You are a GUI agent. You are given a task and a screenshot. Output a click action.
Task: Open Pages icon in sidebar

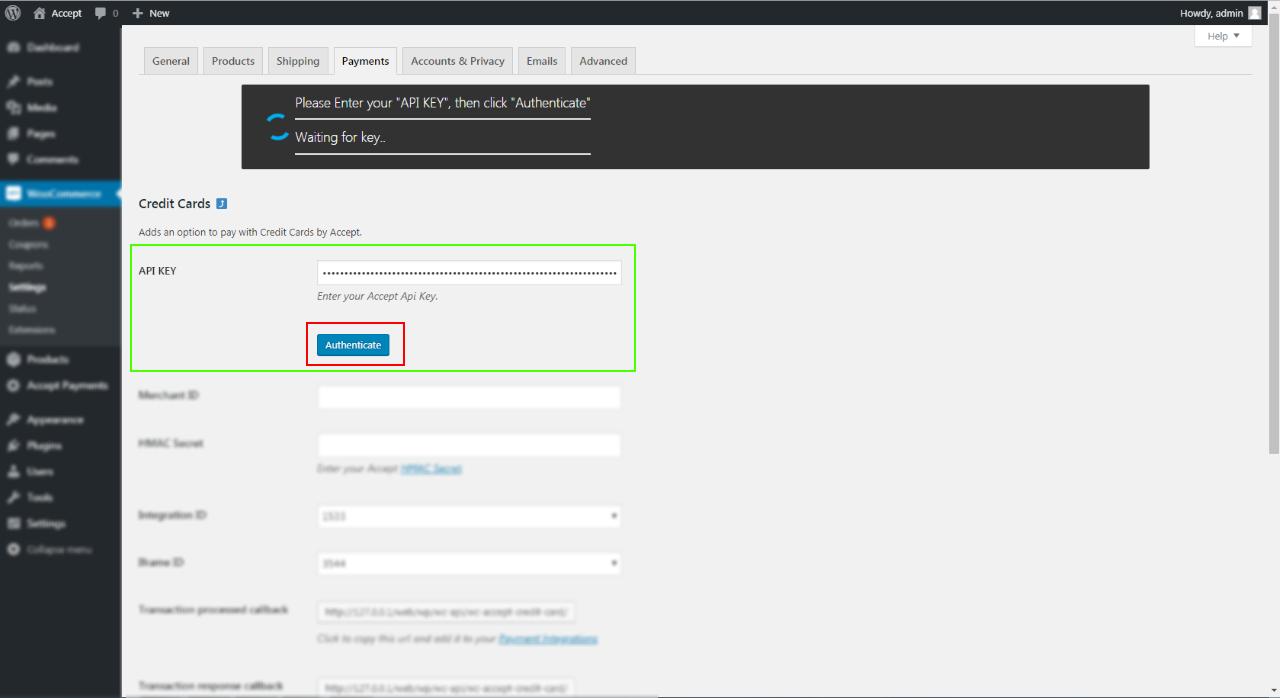13,133
